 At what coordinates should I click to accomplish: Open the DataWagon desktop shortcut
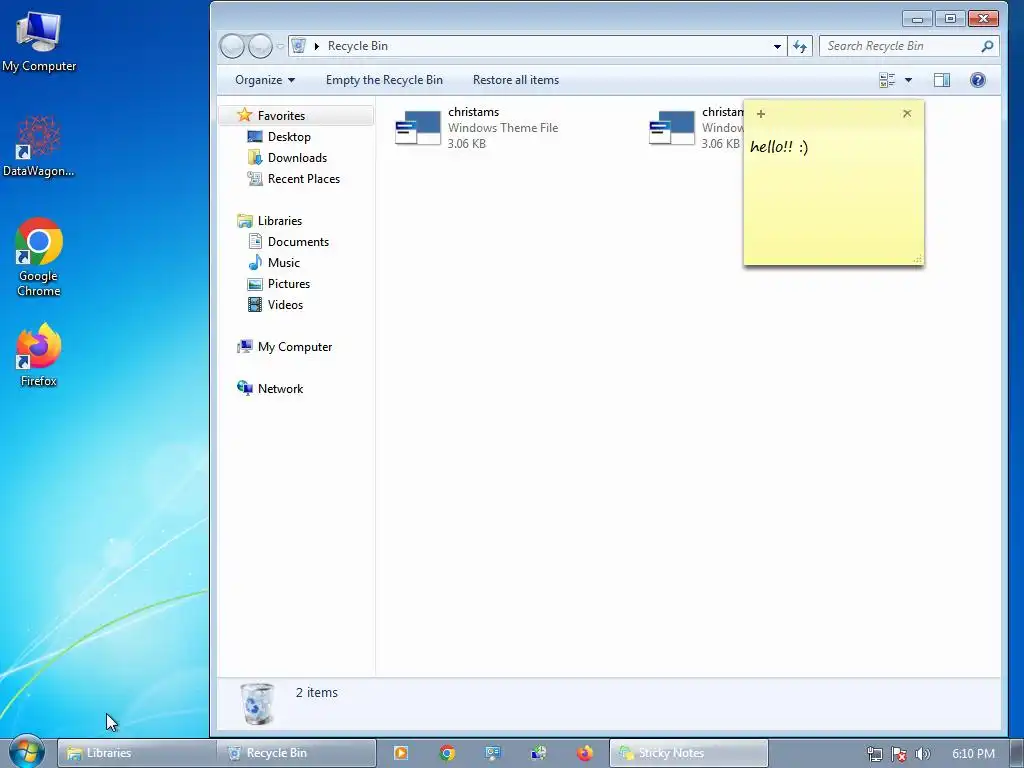pos(39,146)
